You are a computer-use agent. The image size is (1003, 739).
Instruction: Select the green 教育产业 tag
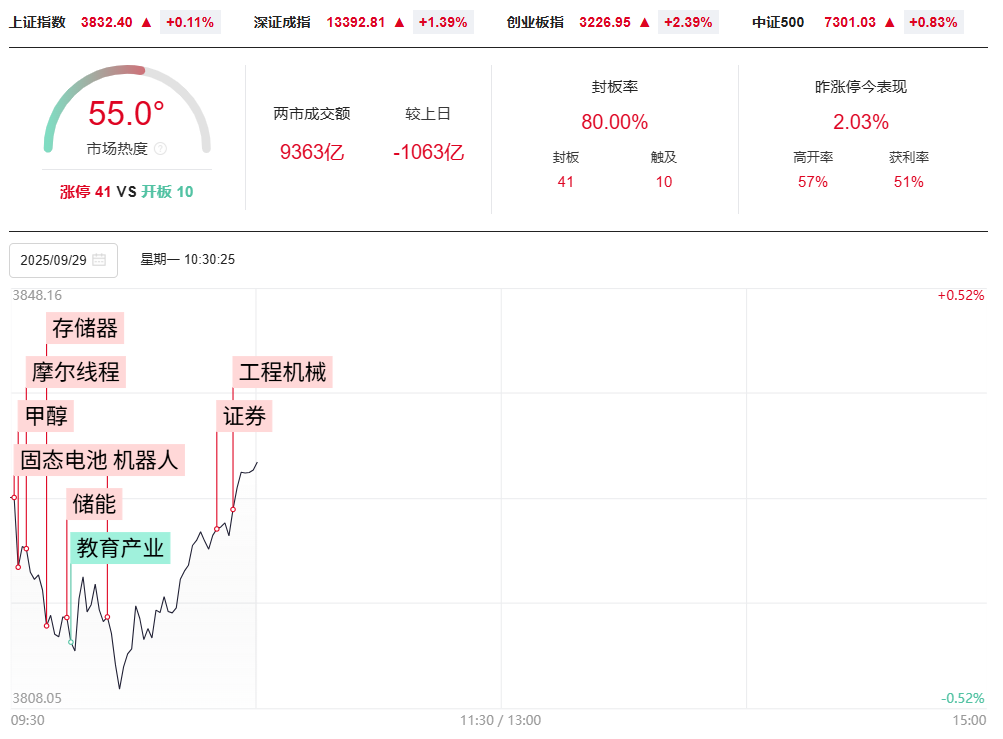tap(120, 548)
